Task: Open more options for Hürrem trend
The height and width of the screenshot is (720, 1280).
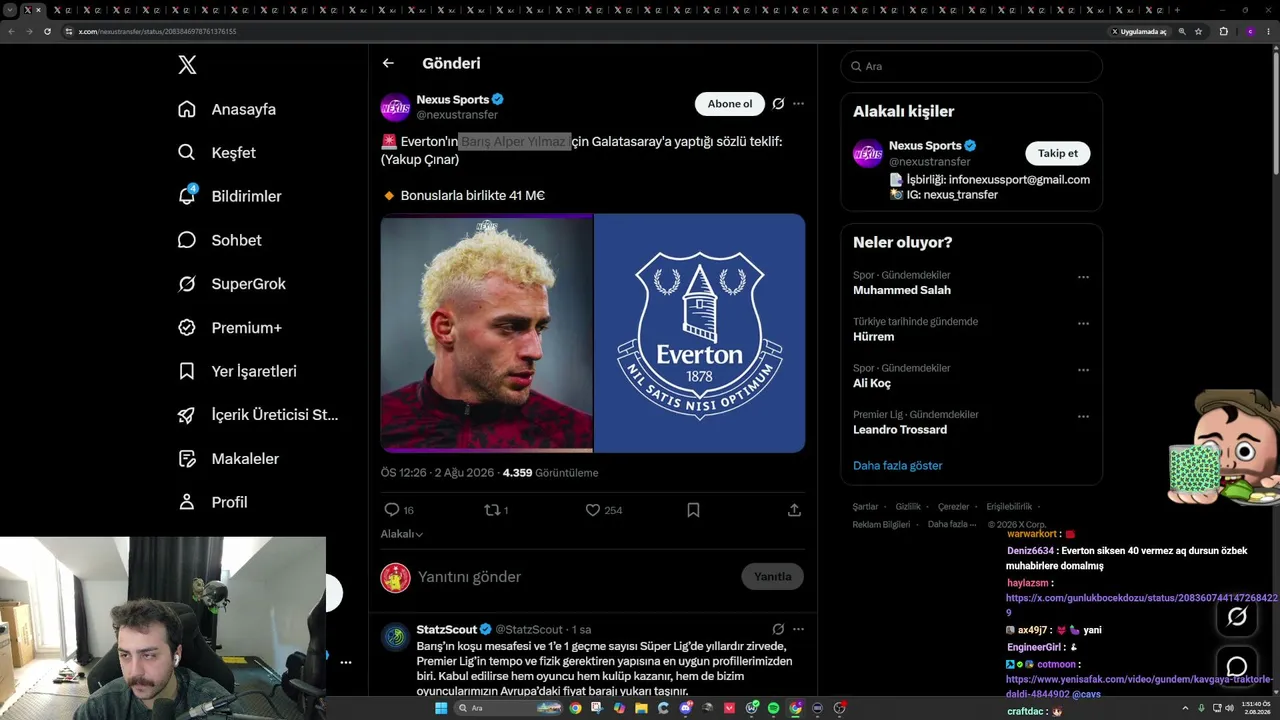Action: [x=1083, y=324]
